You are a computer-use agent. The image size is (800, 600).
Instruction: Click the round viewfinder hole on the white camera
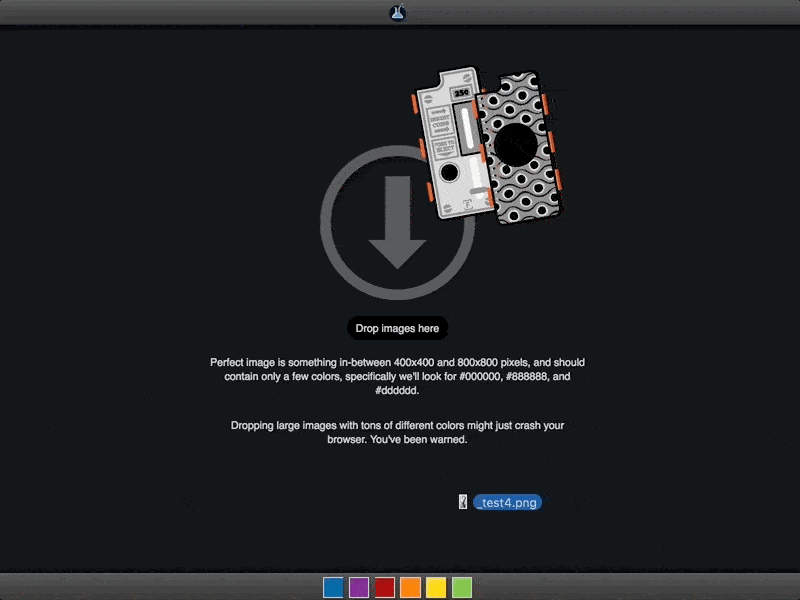(x=450, y=172)
